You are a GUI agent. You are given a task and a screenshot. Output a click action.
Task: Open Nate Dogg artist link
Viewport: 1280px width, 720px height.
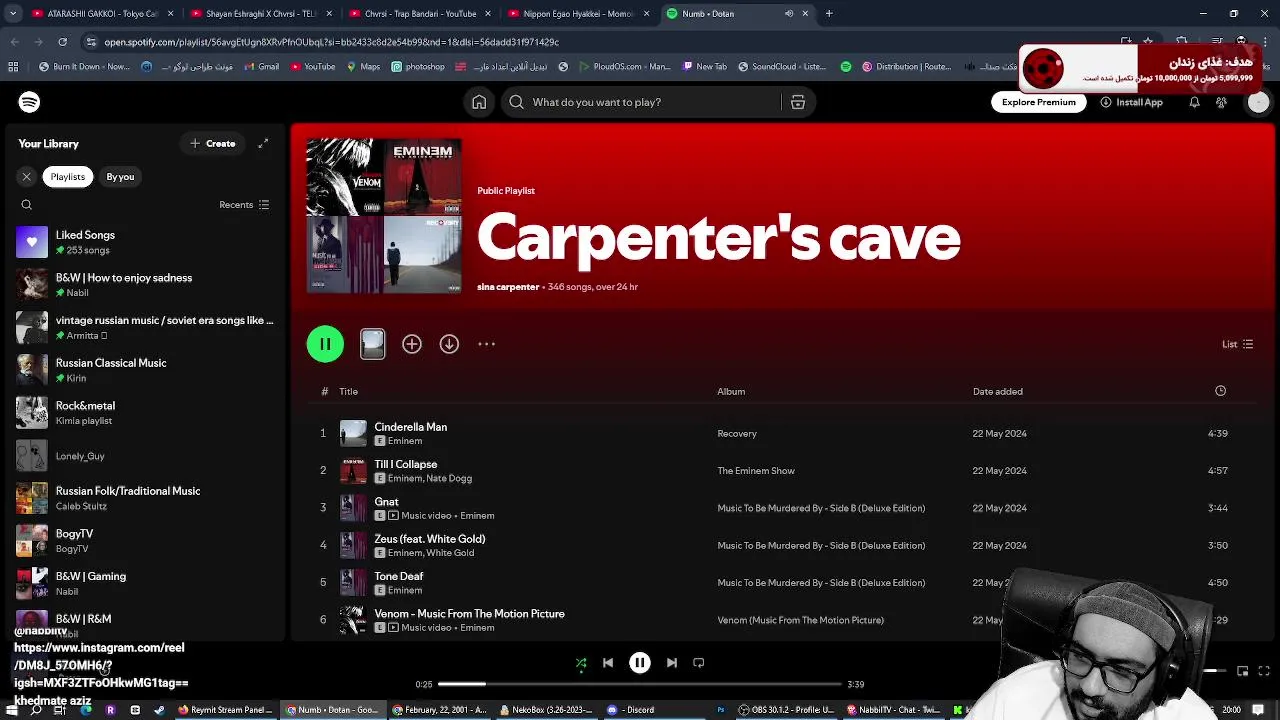tap(449, 478)
